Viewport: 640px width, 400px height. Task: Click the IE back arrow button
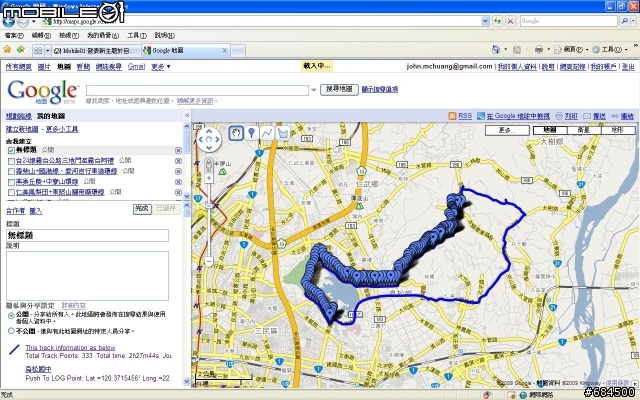(x=9, y=21)
